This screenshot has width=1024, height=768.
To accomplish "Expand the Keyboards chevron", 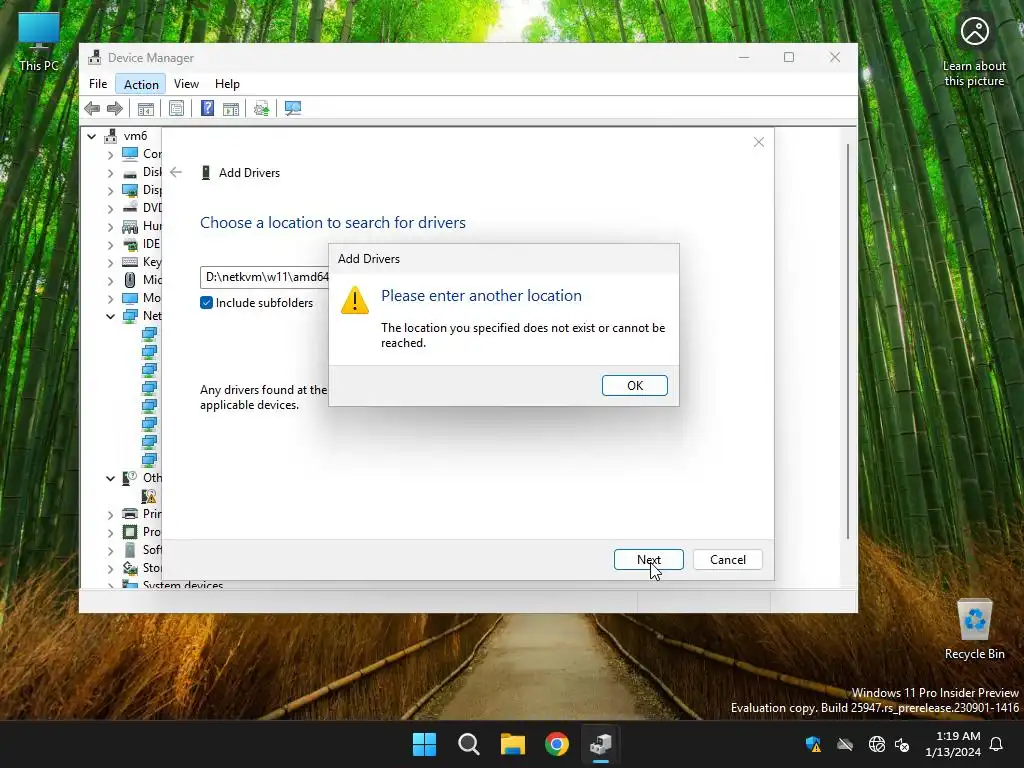I will point(110,263).
